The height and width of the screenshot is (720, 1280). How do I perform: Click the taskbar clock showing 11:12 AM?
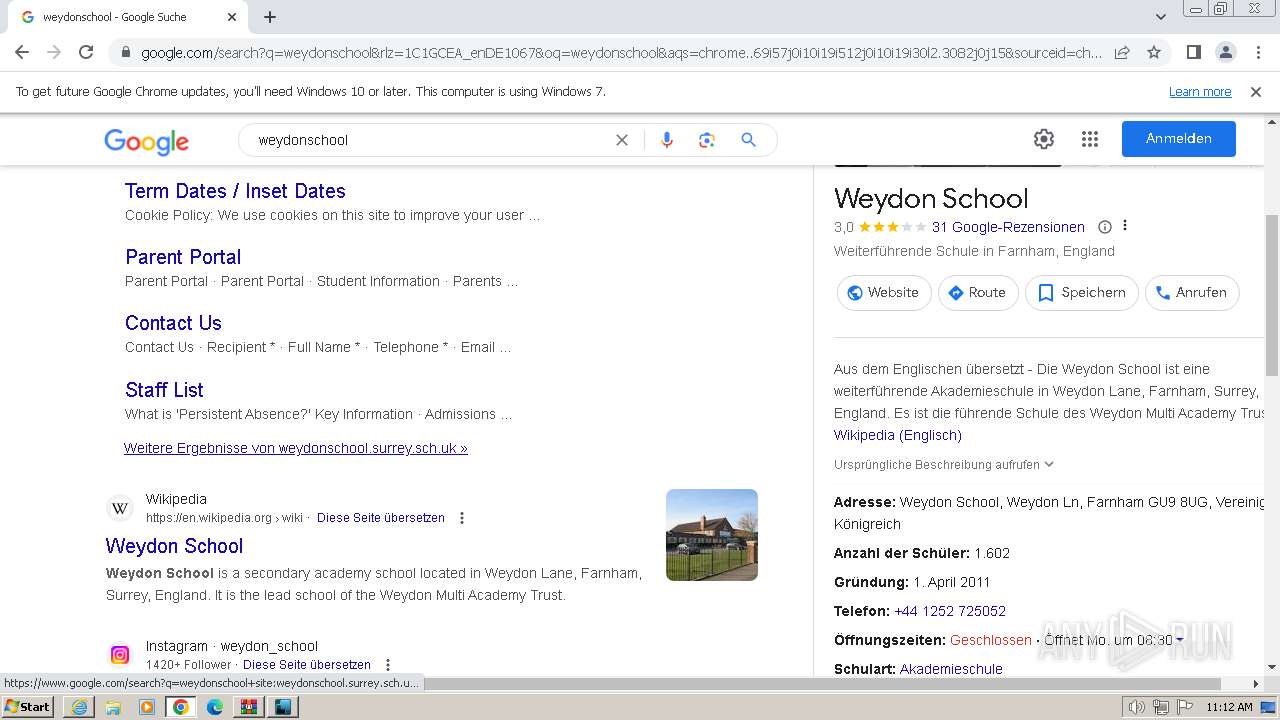tap(1229, 707)
